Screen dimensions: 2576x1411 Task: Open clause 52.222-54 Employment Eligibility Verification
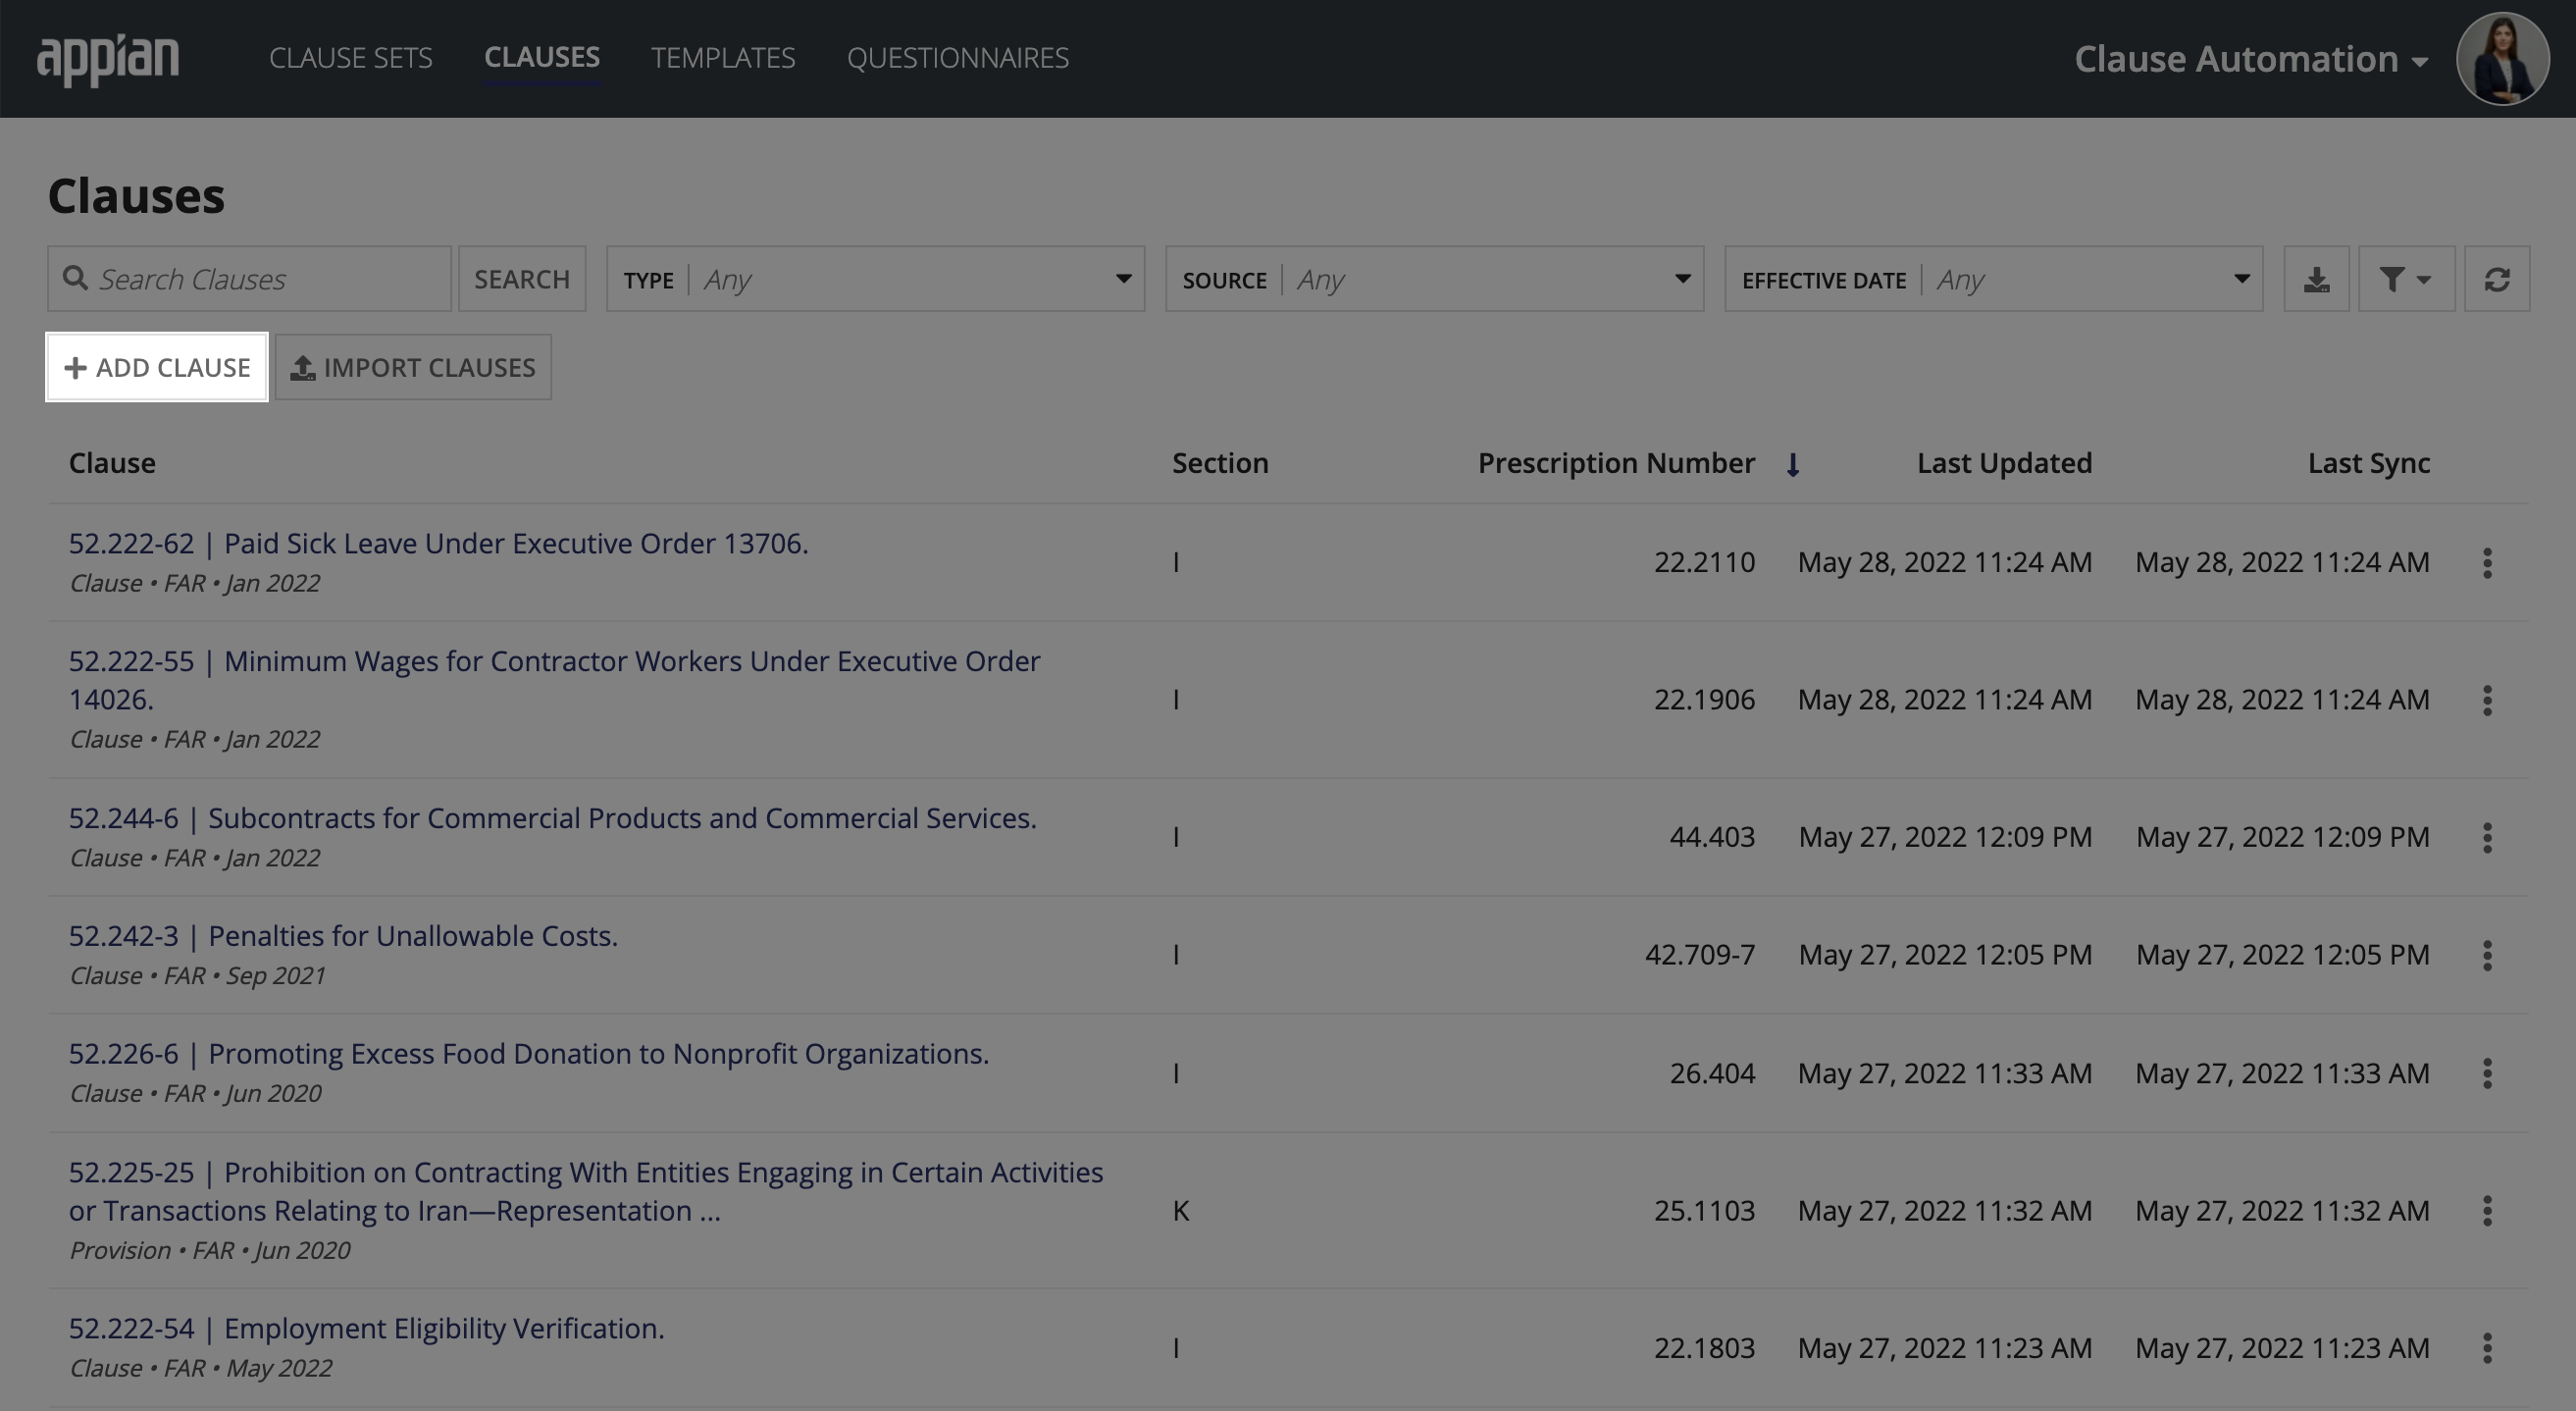(x=366, y=1330)
